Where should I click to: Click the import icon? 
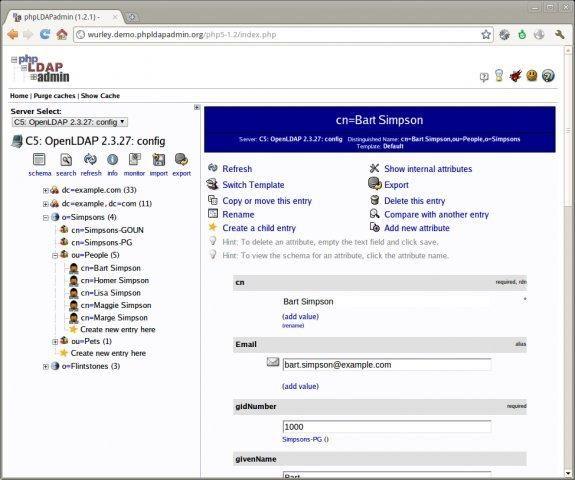158,160
